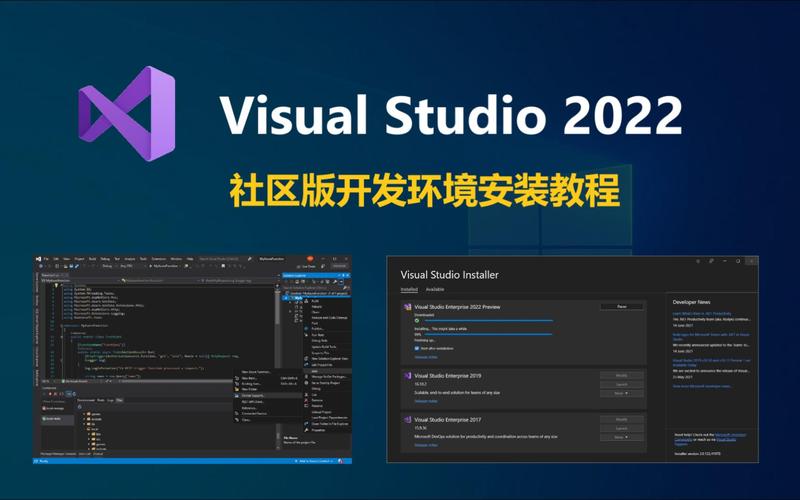
Task: Open Package Manager Console bottom tab
Action: tap(58, 454)
